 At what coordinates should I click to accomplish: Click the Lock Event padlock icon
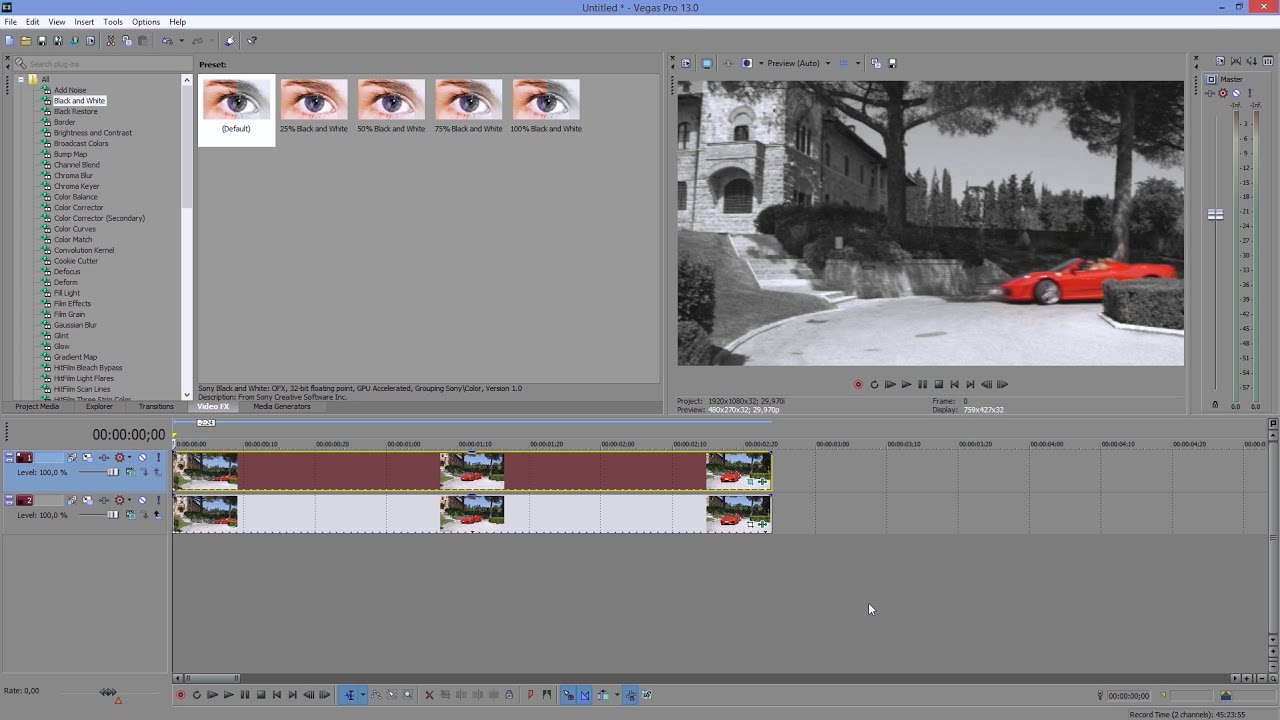coord(509,695)
